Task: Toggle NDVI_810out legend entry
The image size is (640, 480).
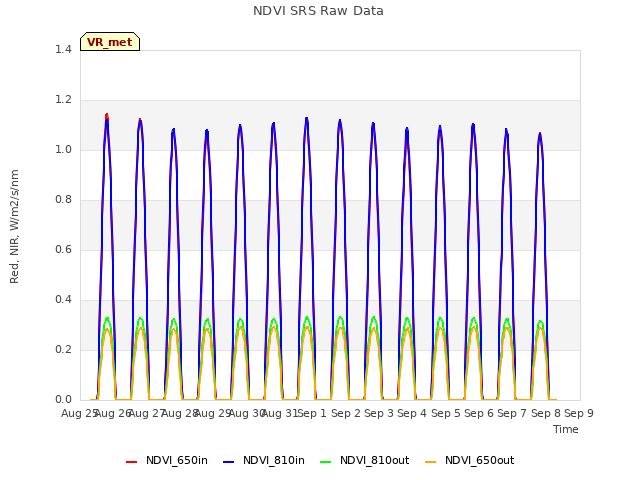Action: pyautogui.click(x=364, y=460)
